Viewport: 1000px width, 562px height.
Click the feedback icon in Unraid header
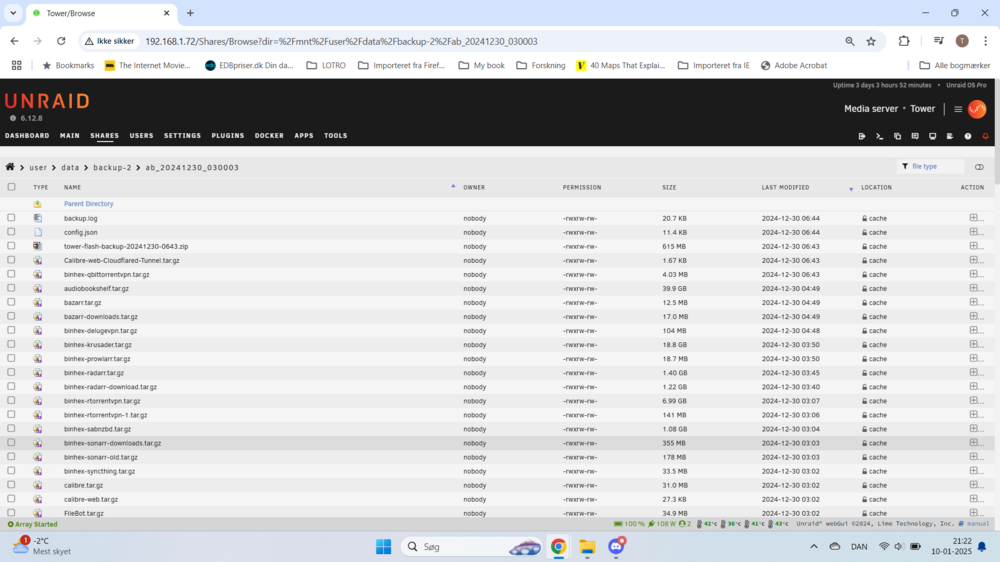915,136
